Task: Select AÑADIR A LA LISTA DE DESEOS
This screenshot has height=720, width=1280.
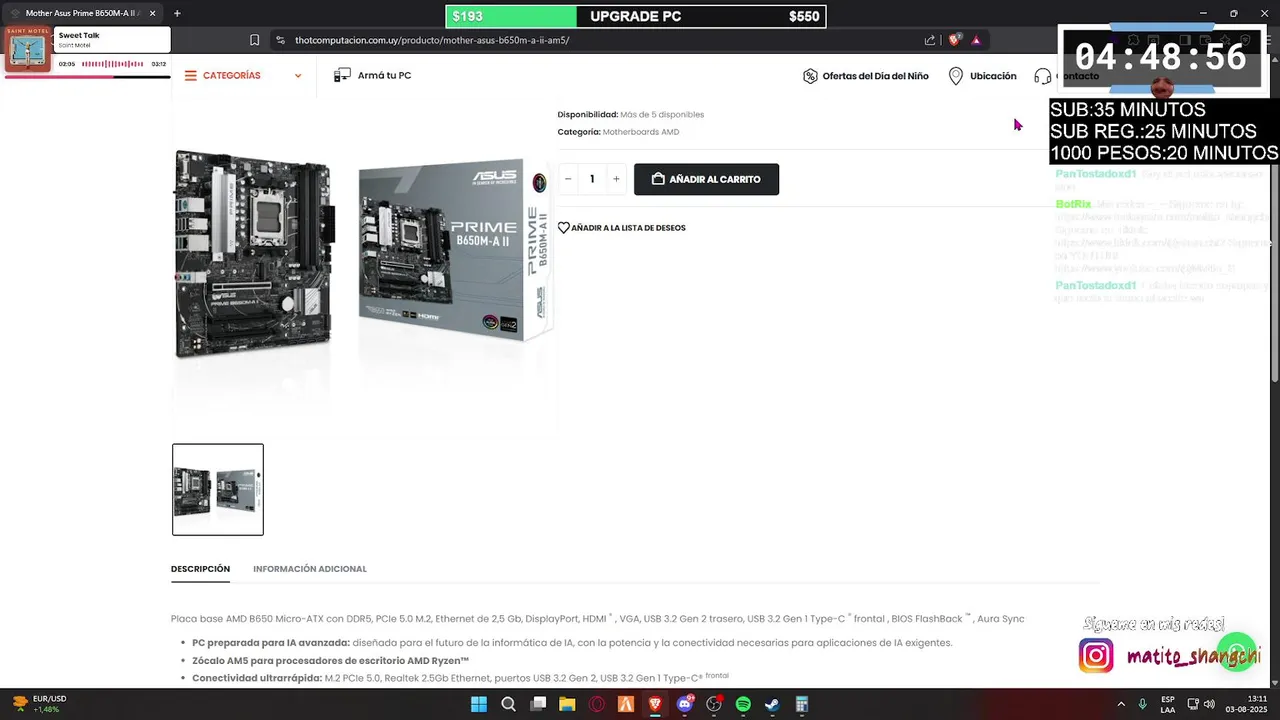Action: [628, 228]
